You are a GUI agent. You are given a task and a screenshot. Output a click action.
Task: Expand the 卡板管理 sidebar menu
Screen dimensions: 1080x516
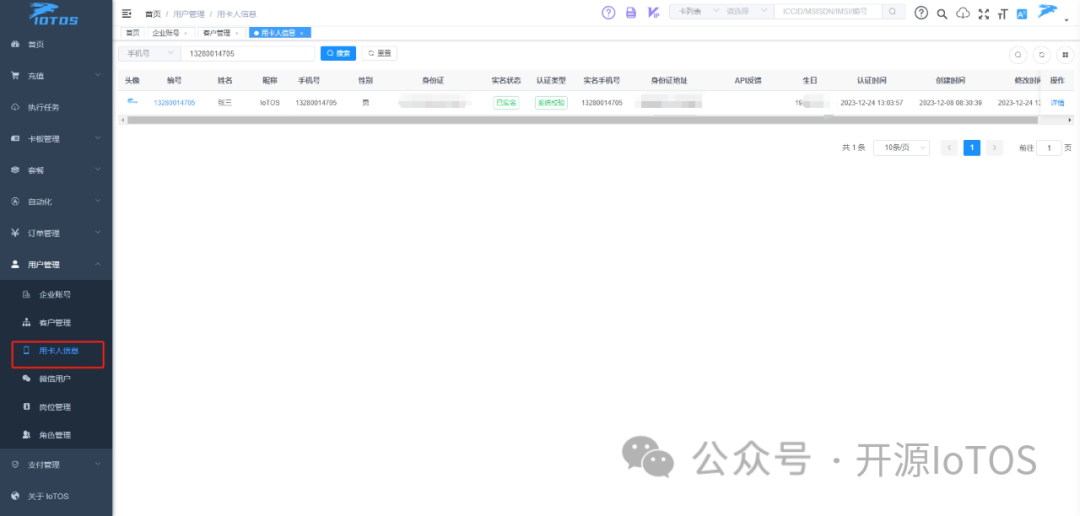(x=56, y=138)
